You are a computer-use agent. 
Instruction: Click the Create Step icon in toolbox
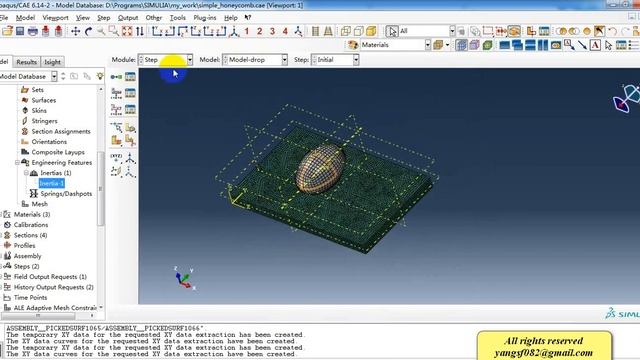116,77
